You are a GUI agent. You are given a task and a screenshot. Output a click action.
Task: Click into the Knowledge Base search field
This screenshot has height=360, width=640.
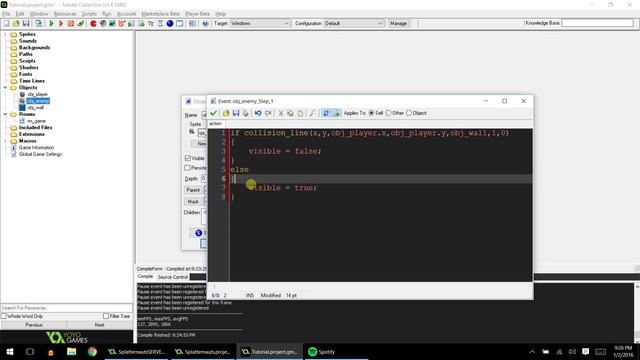[597, 23]
